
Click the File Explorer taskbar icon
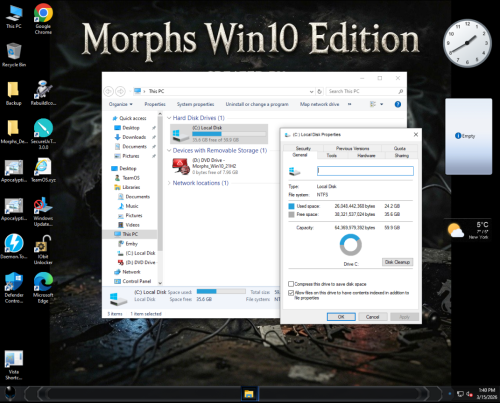click(x=249, y=394)
